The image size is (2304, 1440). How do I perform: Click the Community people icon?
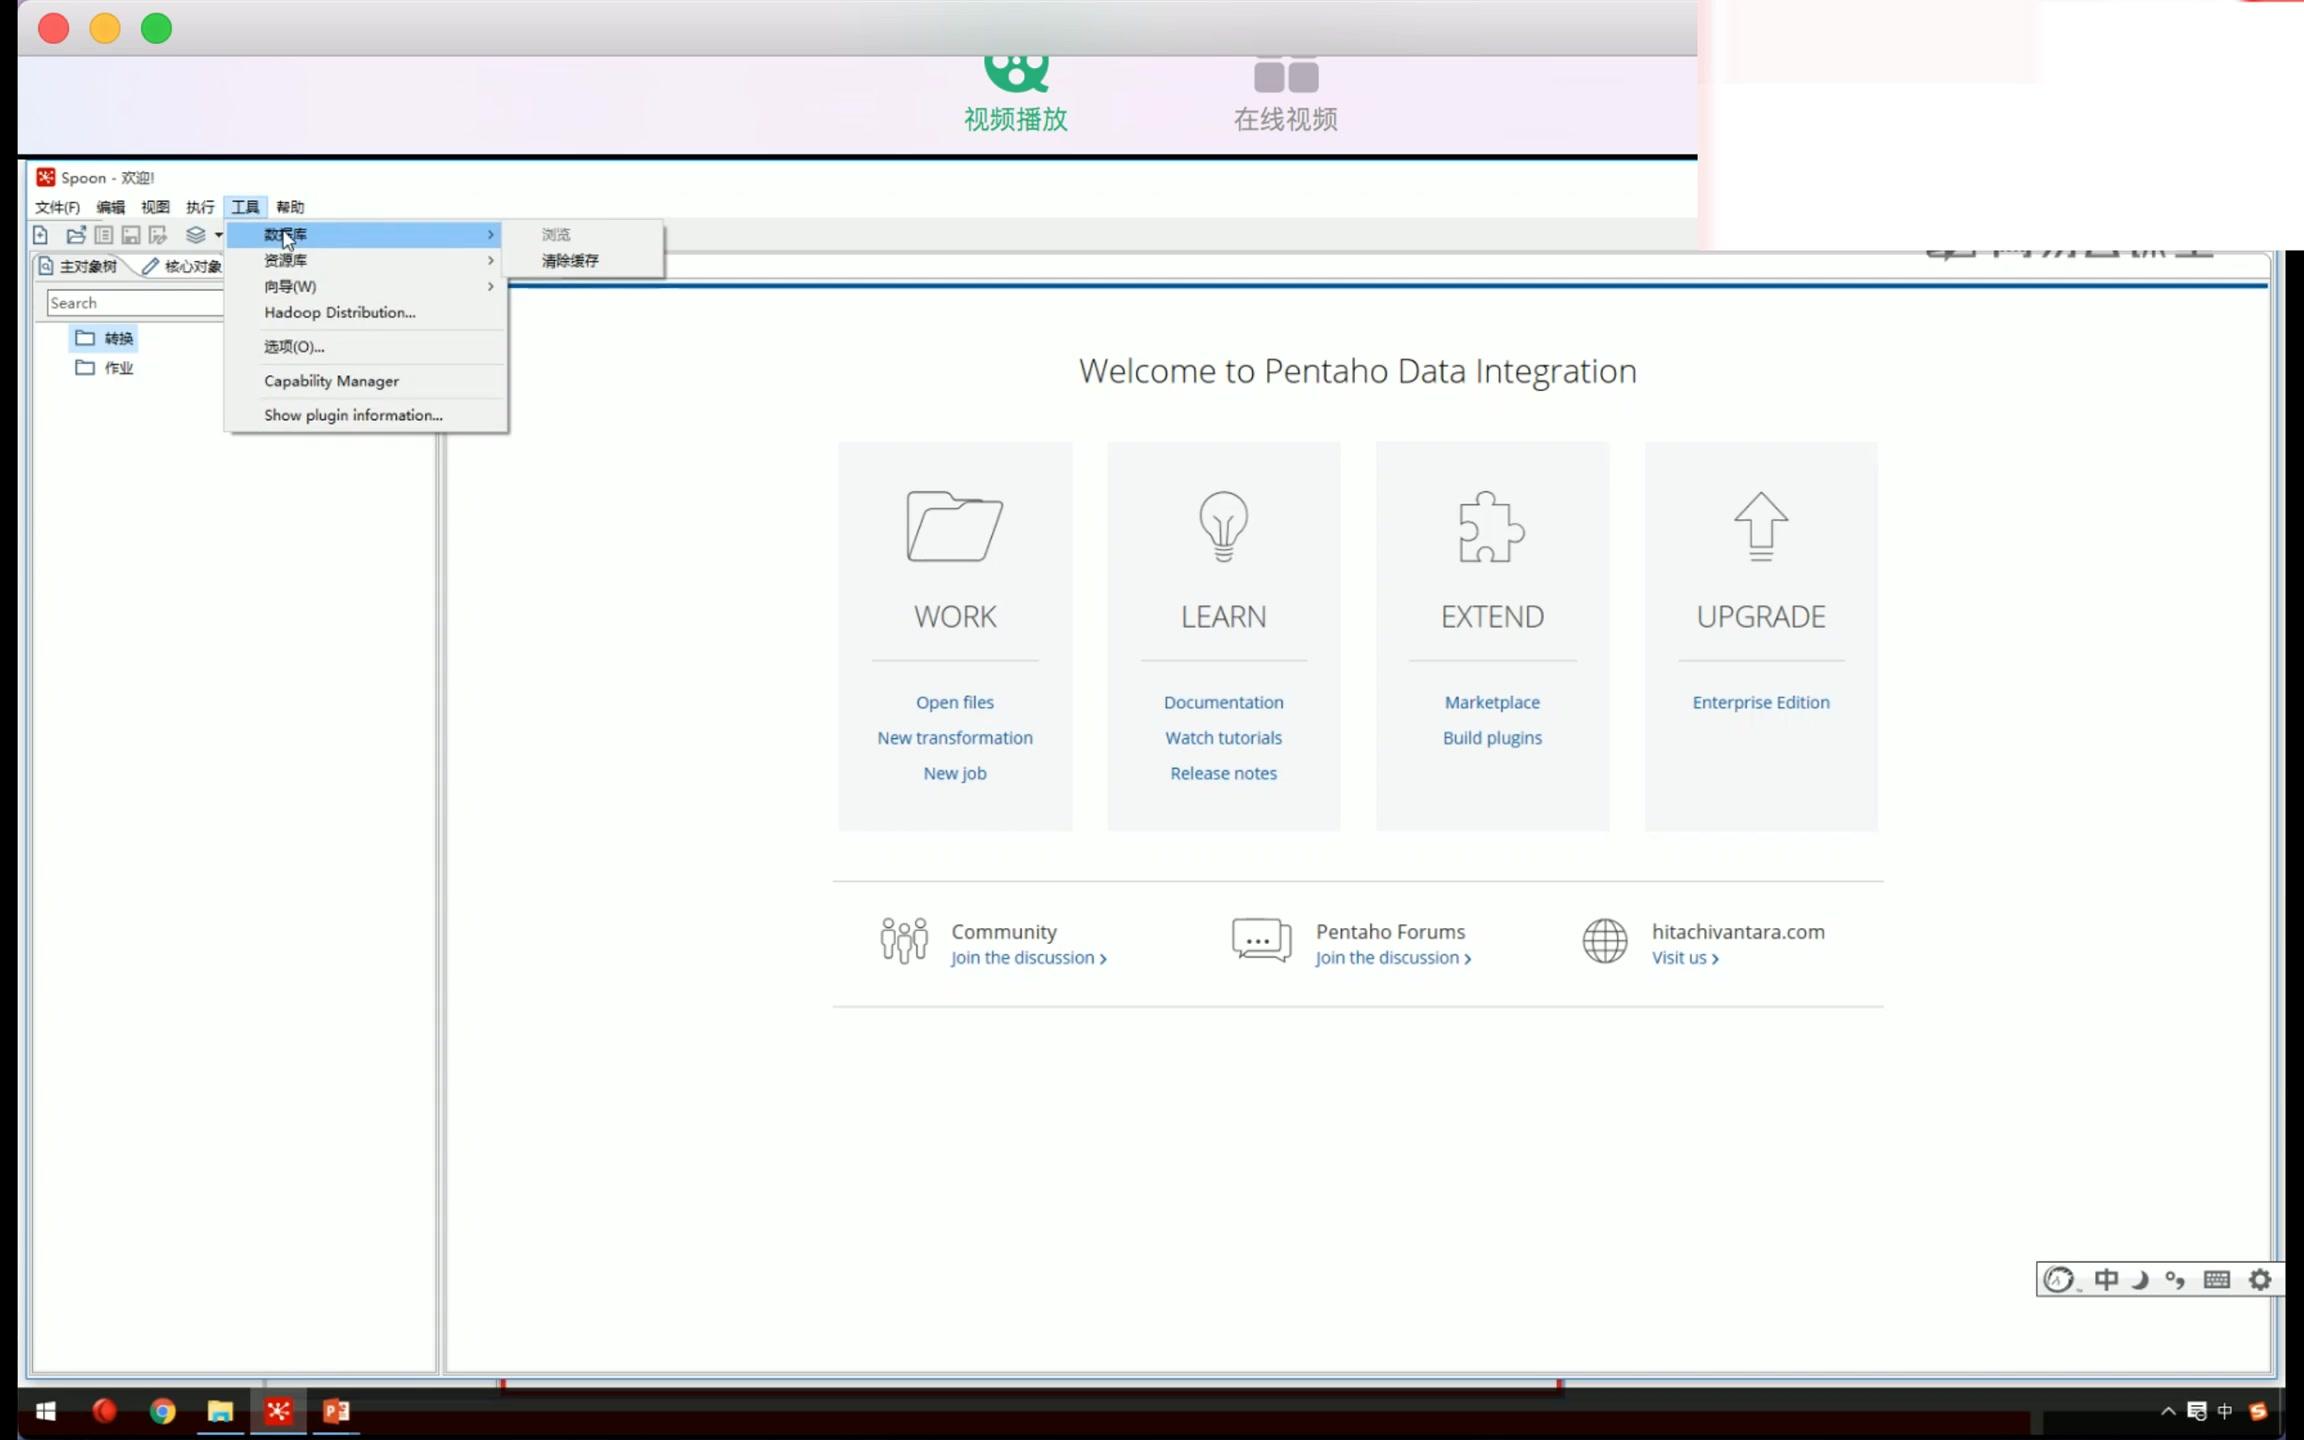click(x=904, y=941)
